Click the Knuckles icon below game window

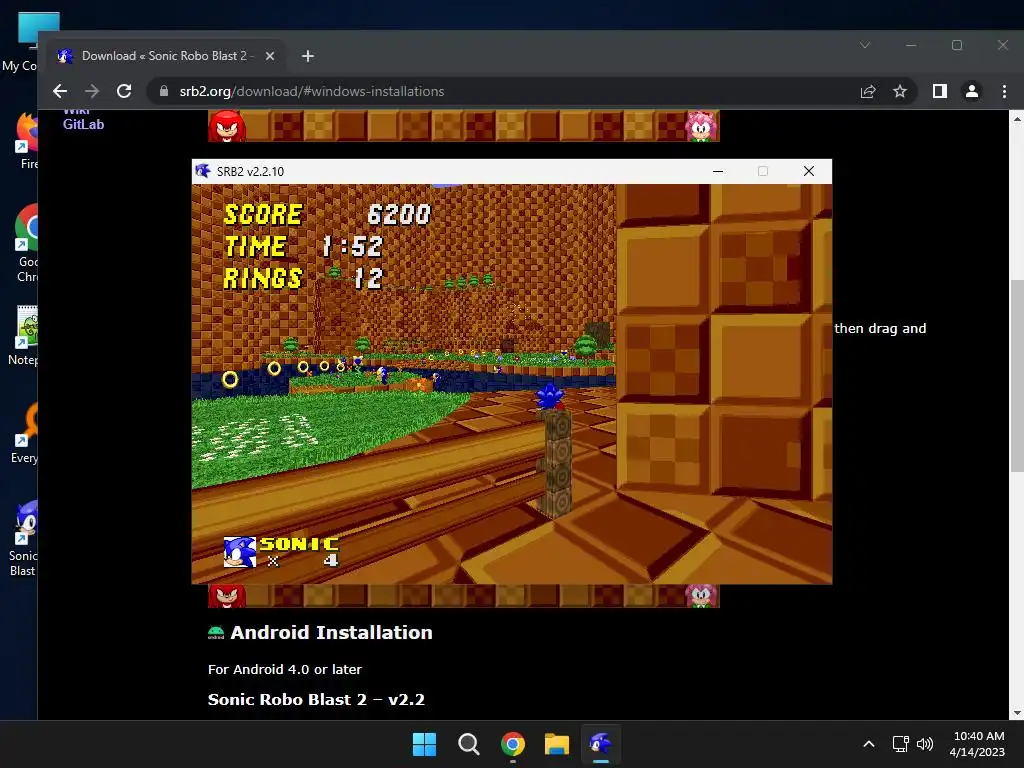tap(227, 596)
